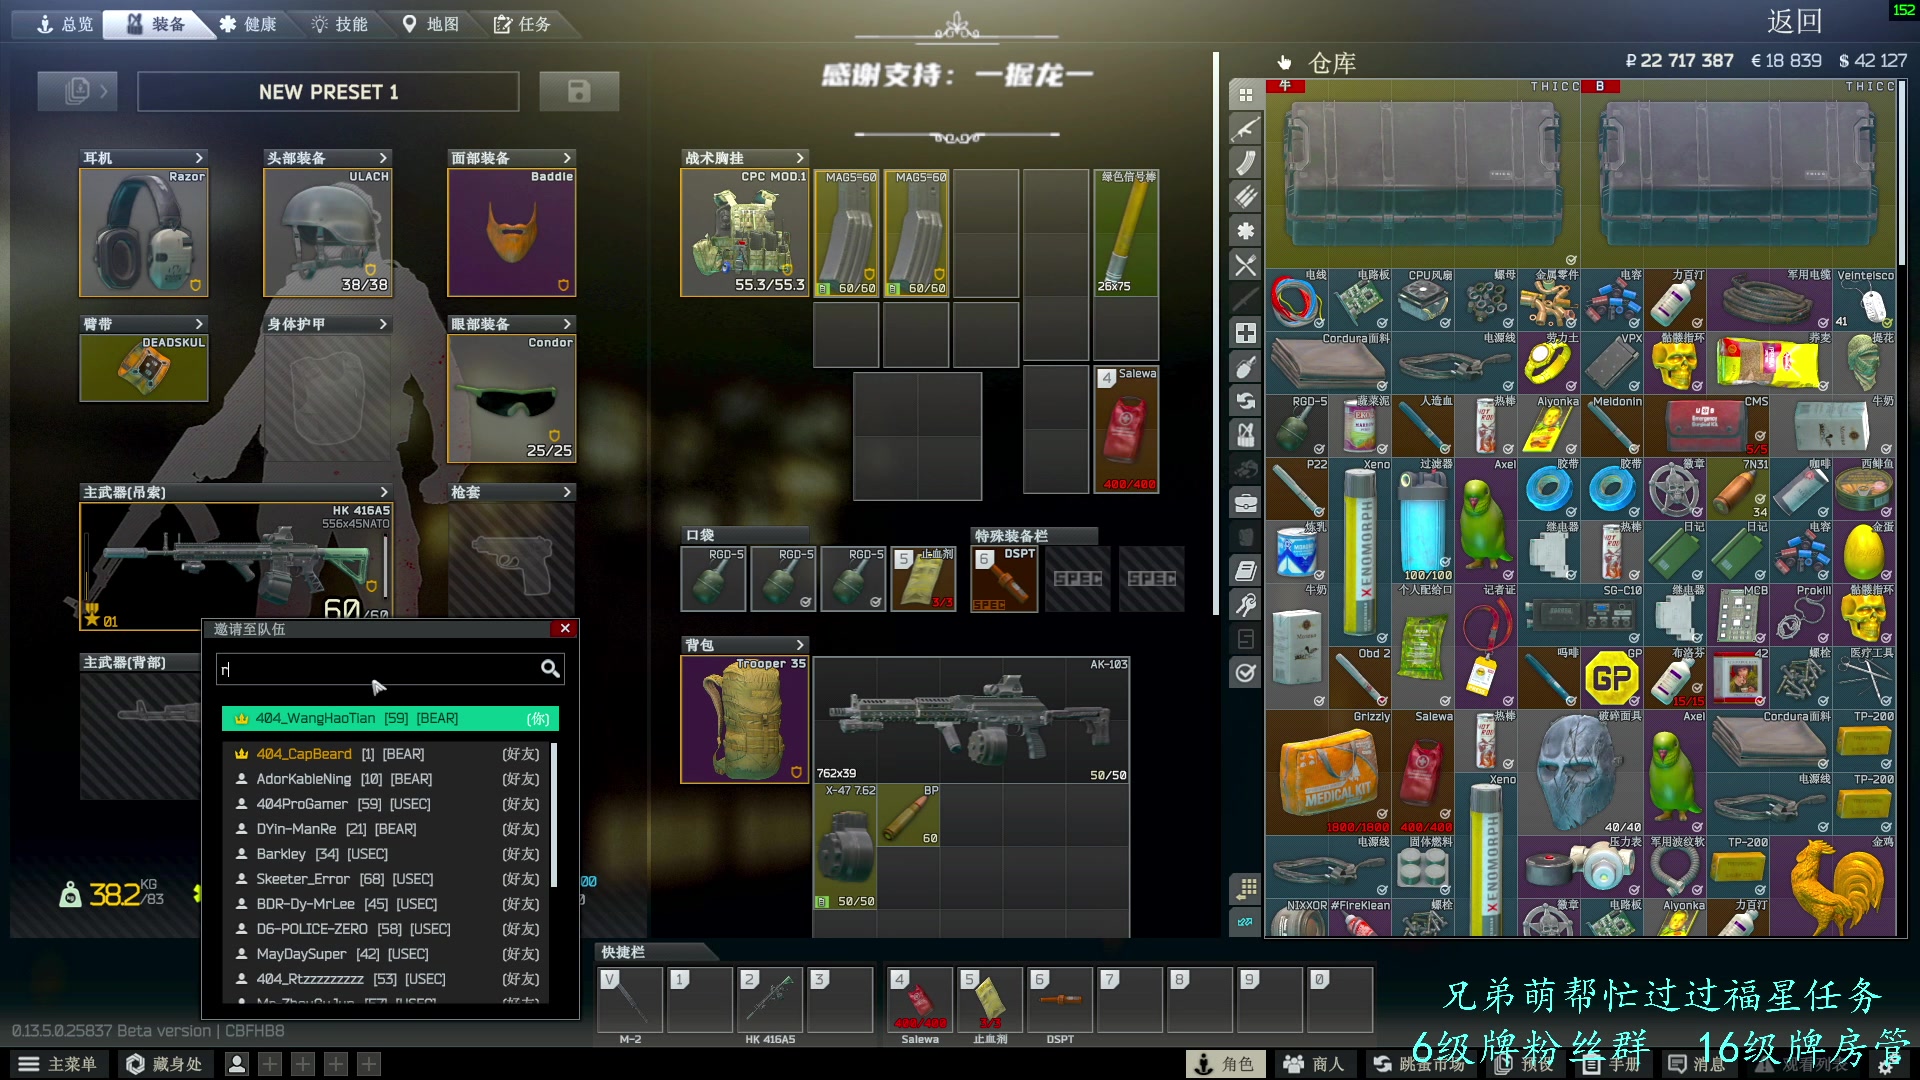Filter stash by book info-items icon

coord(1245,571)
